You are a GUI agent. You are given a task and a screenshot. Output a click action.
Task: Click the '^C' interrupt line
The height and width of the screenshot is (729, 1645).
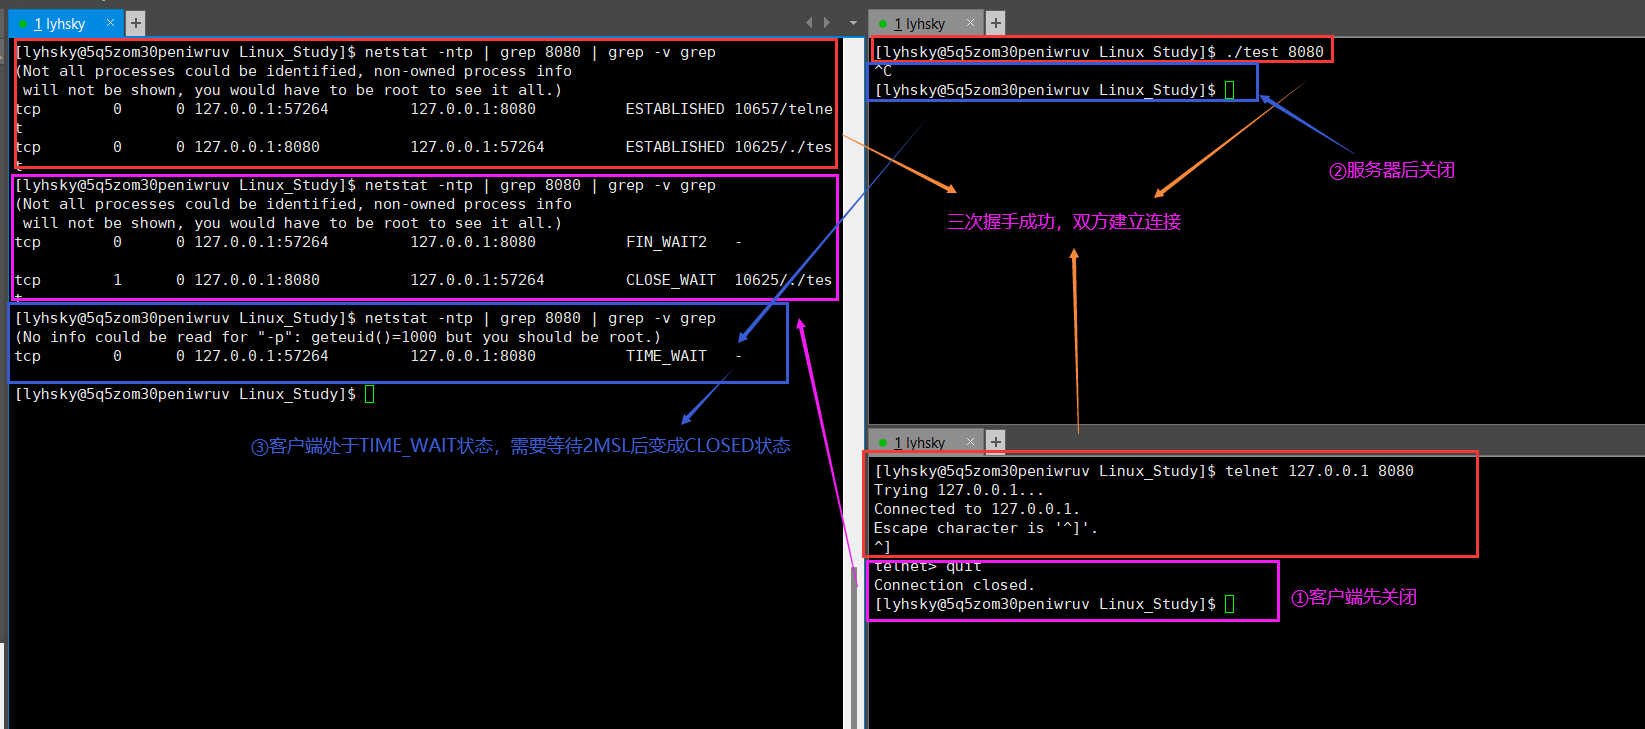click(883, 71)
